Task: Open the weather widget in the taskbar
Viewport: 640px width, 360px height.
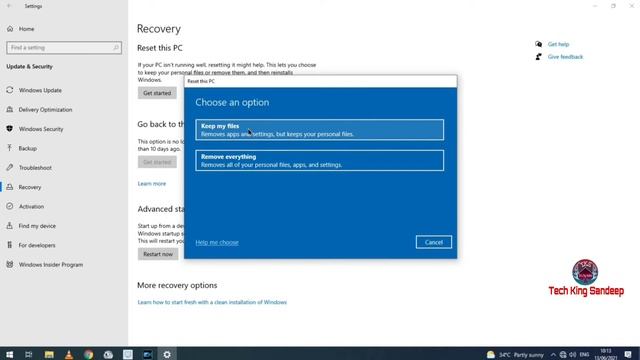Action: 515,355
